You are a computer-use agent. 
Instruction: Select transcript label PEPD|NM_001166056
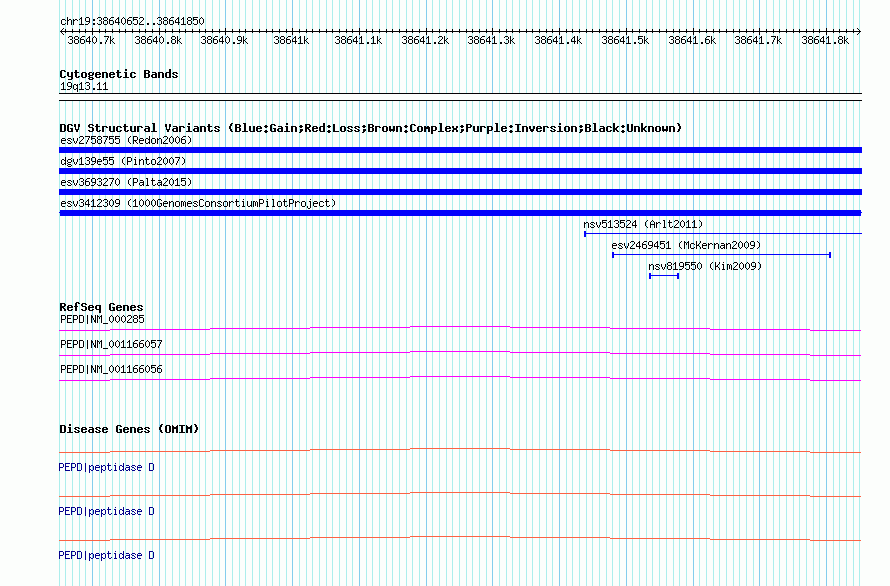click(111, 369)
